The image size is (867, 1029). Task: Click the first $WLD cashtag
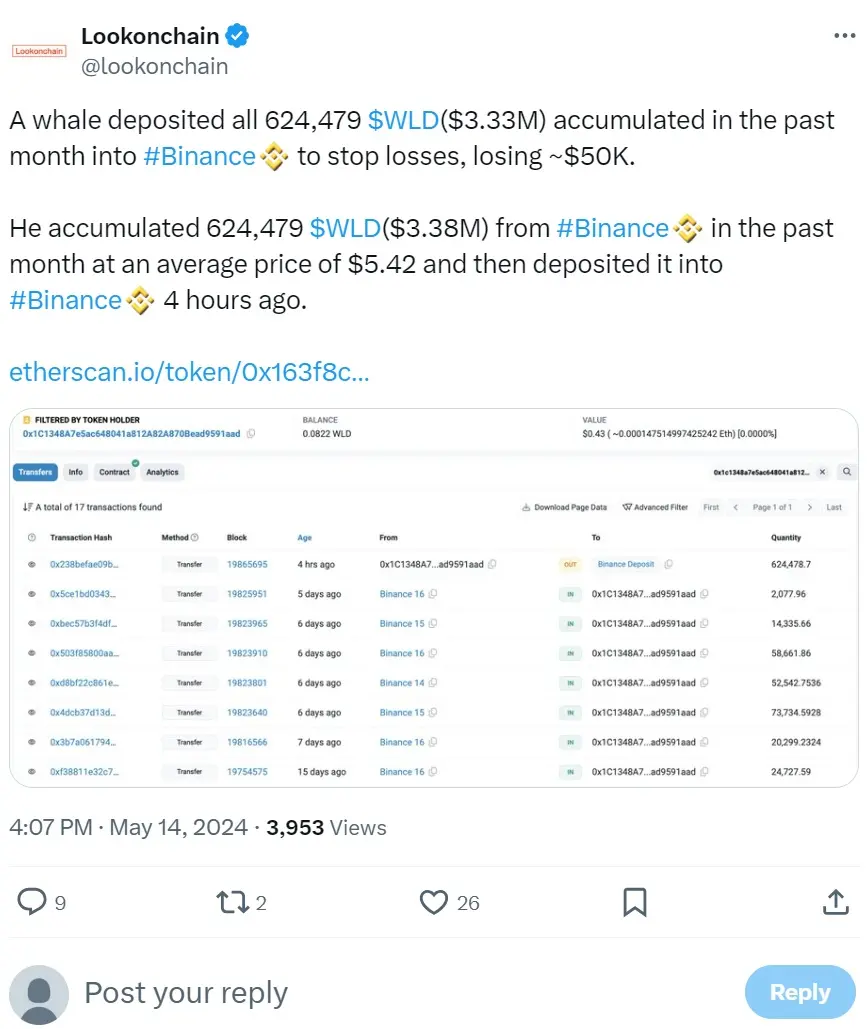click(403, 120)
